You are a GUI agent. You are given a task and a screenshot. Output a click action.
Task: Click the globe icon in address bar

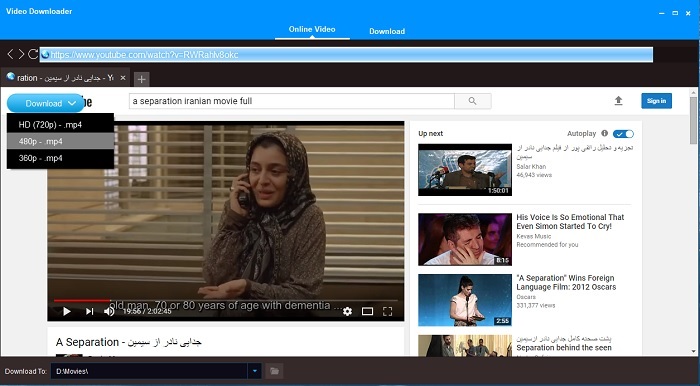pyautogui.click(x=45, y=54)
